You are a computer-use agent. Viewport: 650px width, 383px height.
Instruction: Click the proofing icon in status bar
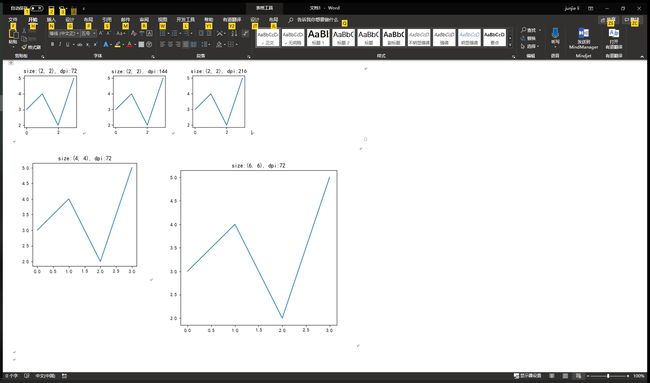[27, 376]
